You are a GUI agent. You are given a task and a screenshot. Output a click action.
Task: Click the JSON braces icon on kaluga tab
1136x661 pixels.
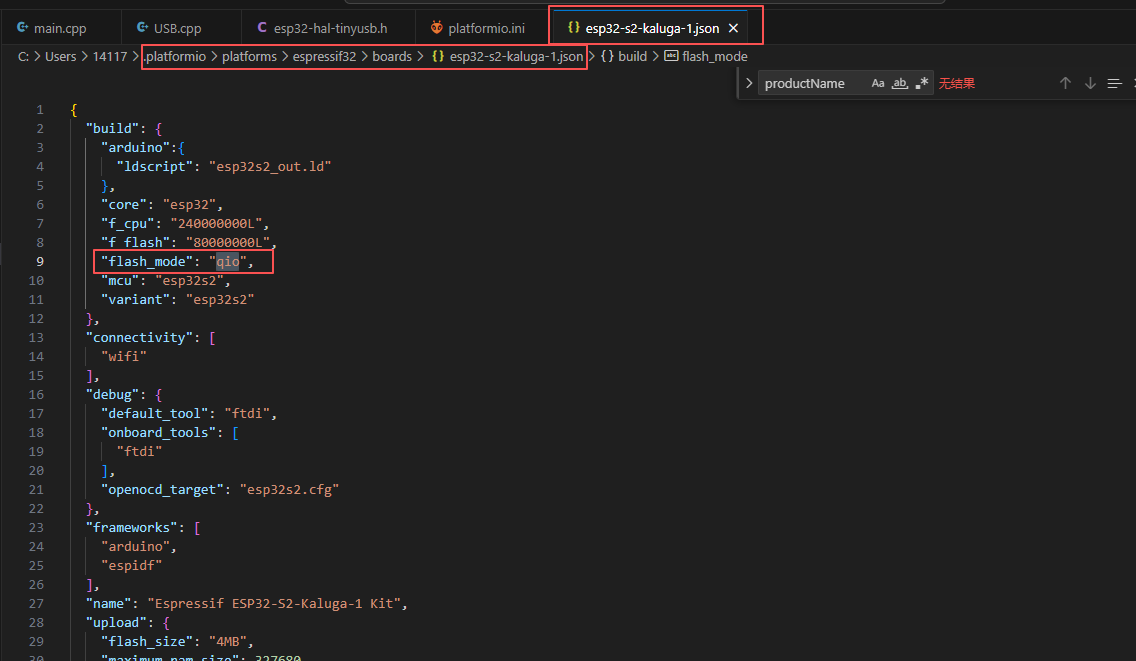574,28
